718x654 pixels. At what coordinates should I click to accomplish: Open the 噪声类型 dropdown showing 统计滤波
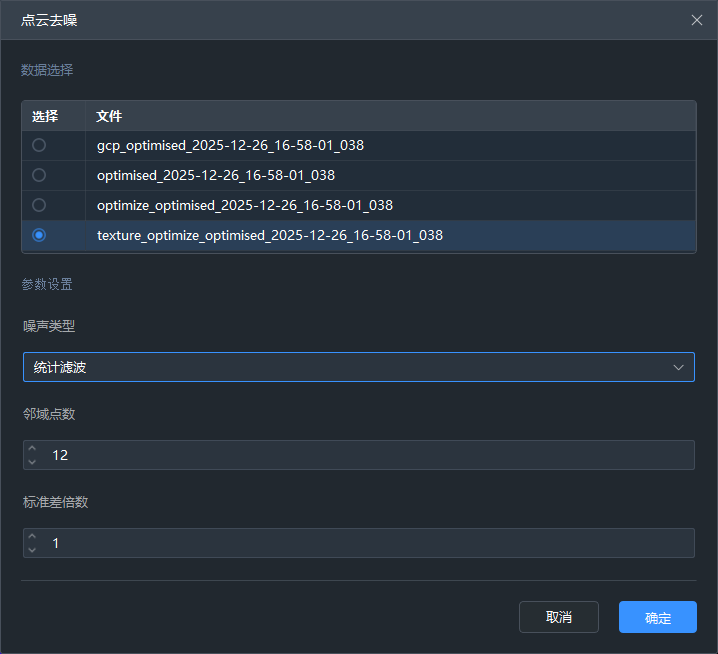358,367
